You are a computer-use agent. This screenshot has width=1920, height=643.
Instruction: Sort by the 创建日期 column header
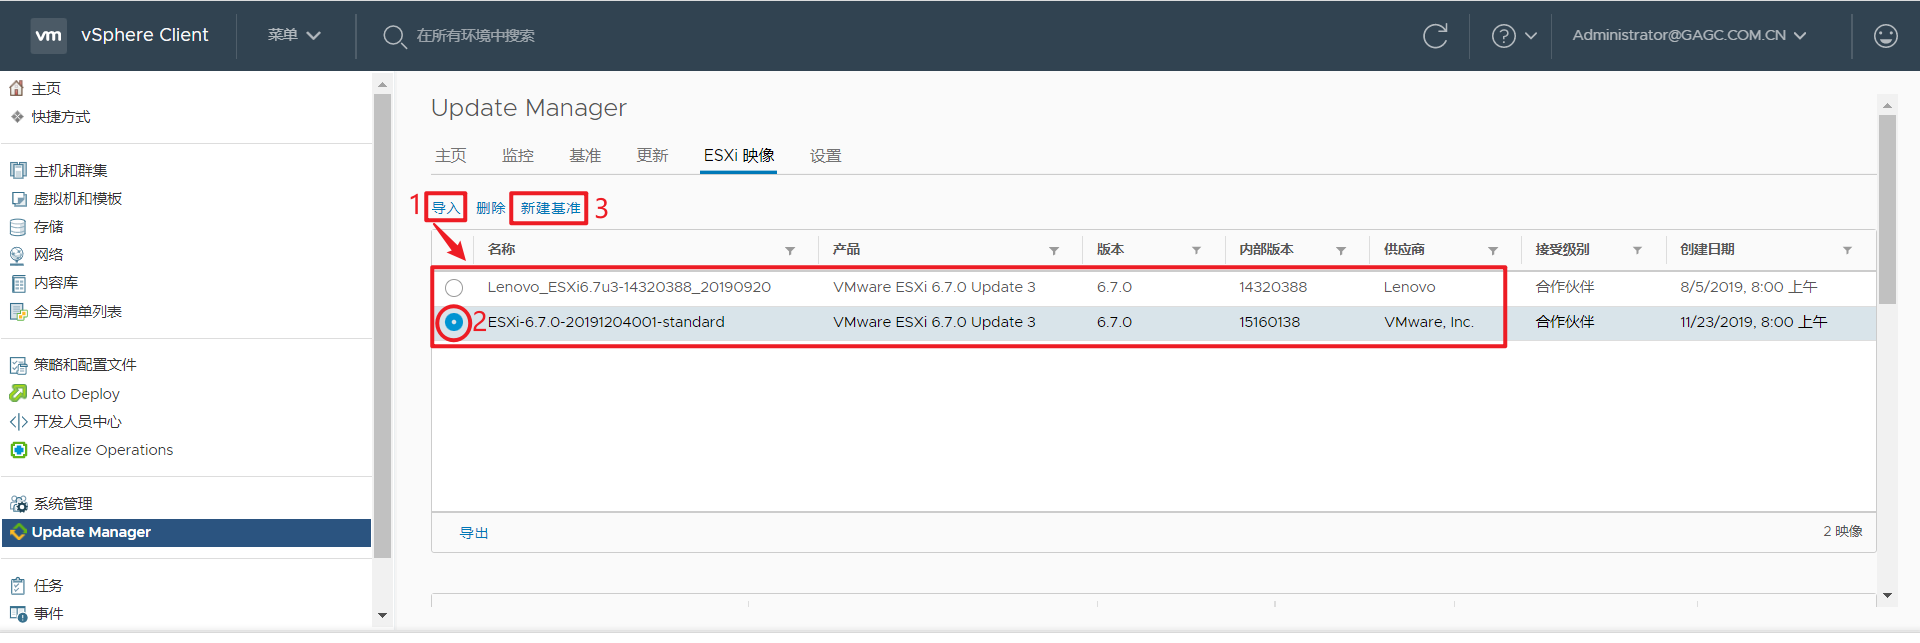(1707, 250)
